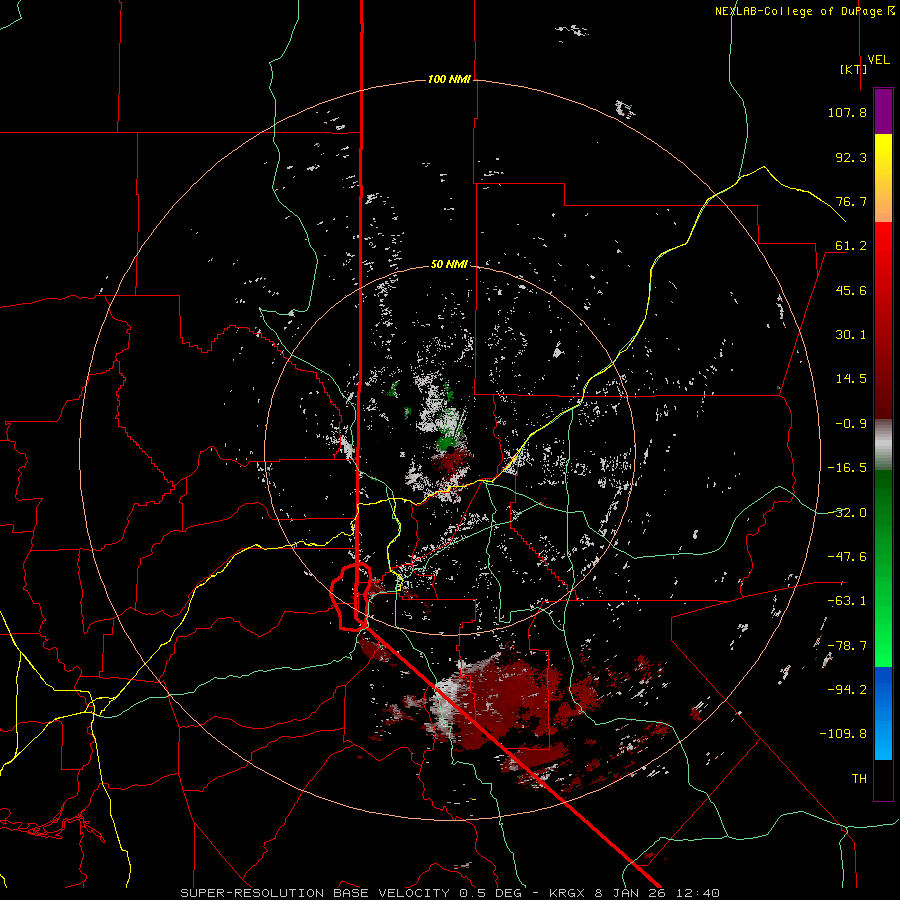Click the -16.5 legend value

tap(847, 468)
